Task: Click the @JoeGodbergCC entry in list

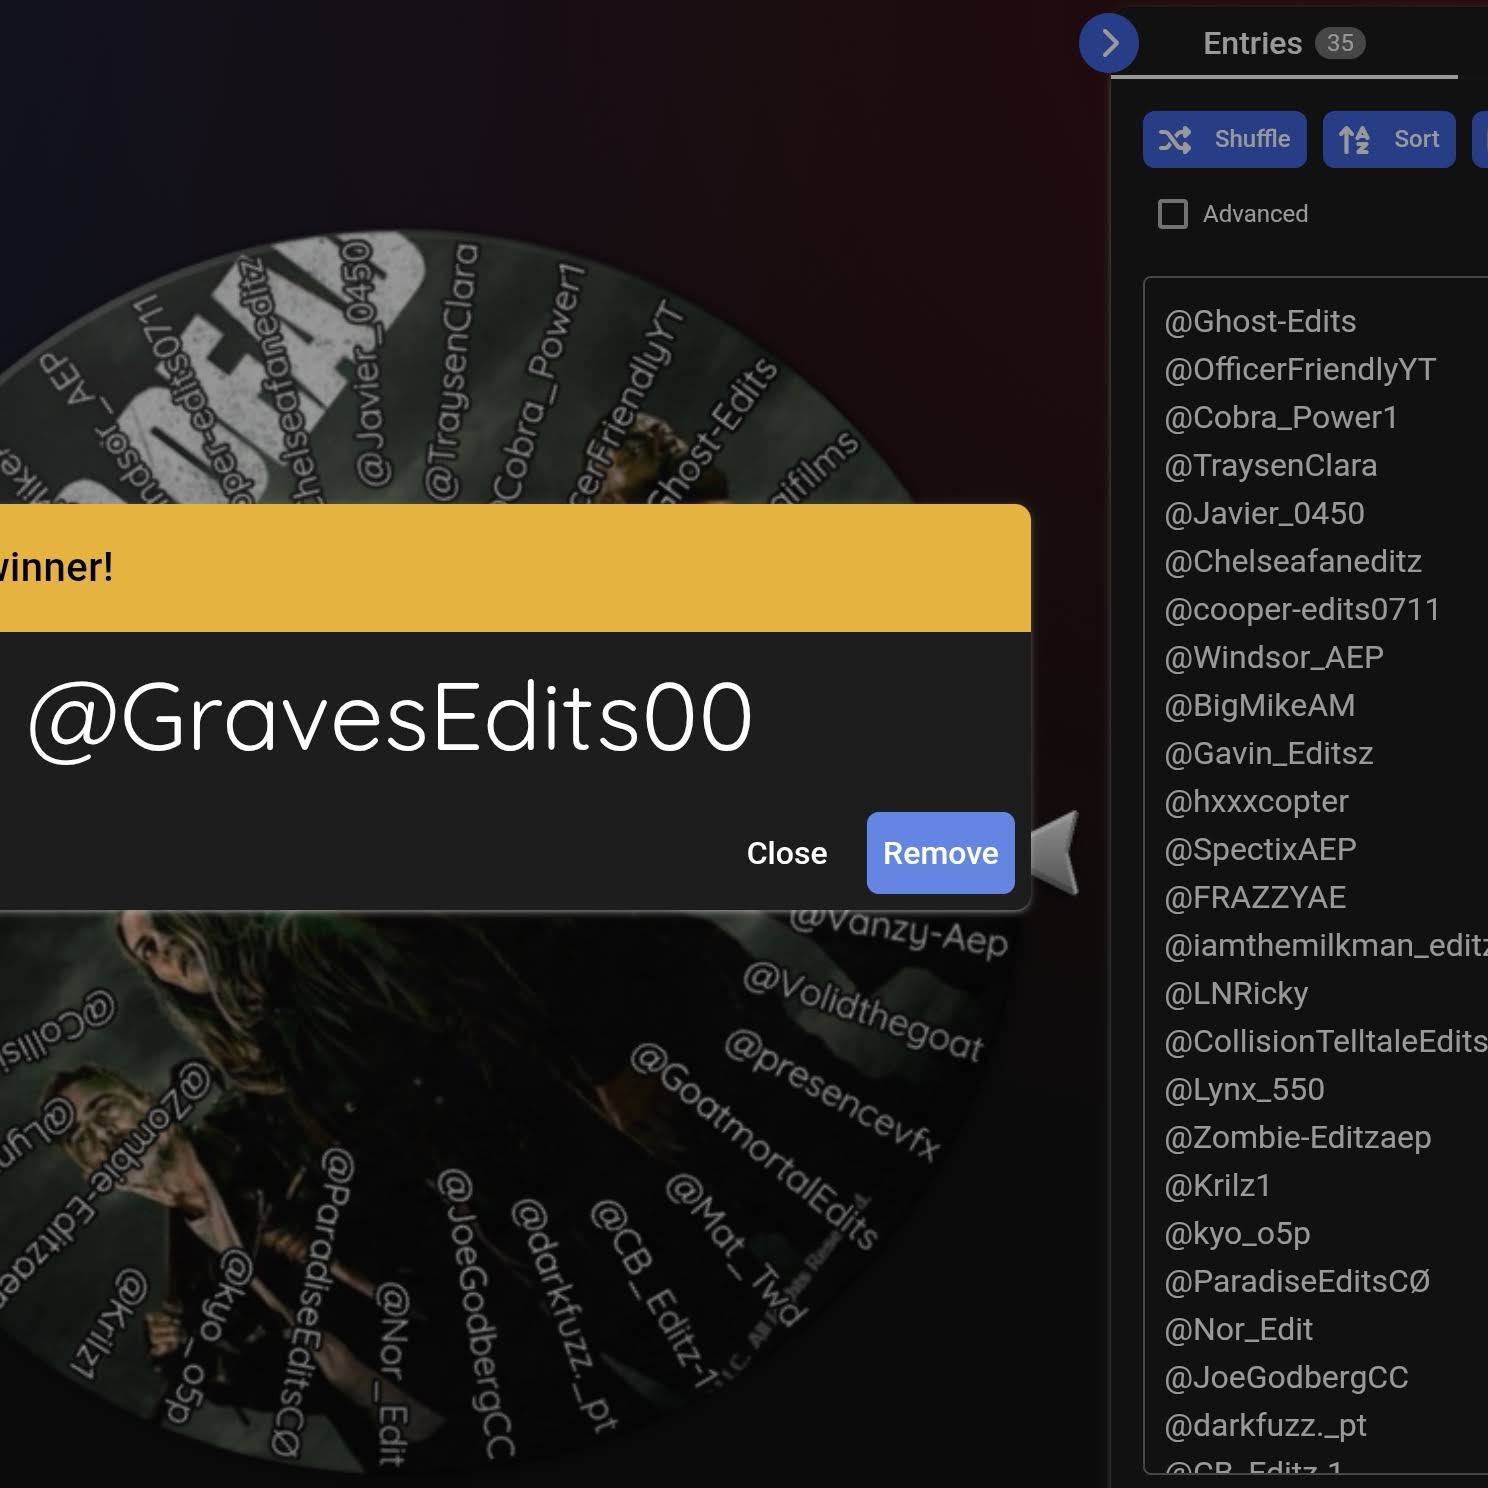Action: 1286,1377
